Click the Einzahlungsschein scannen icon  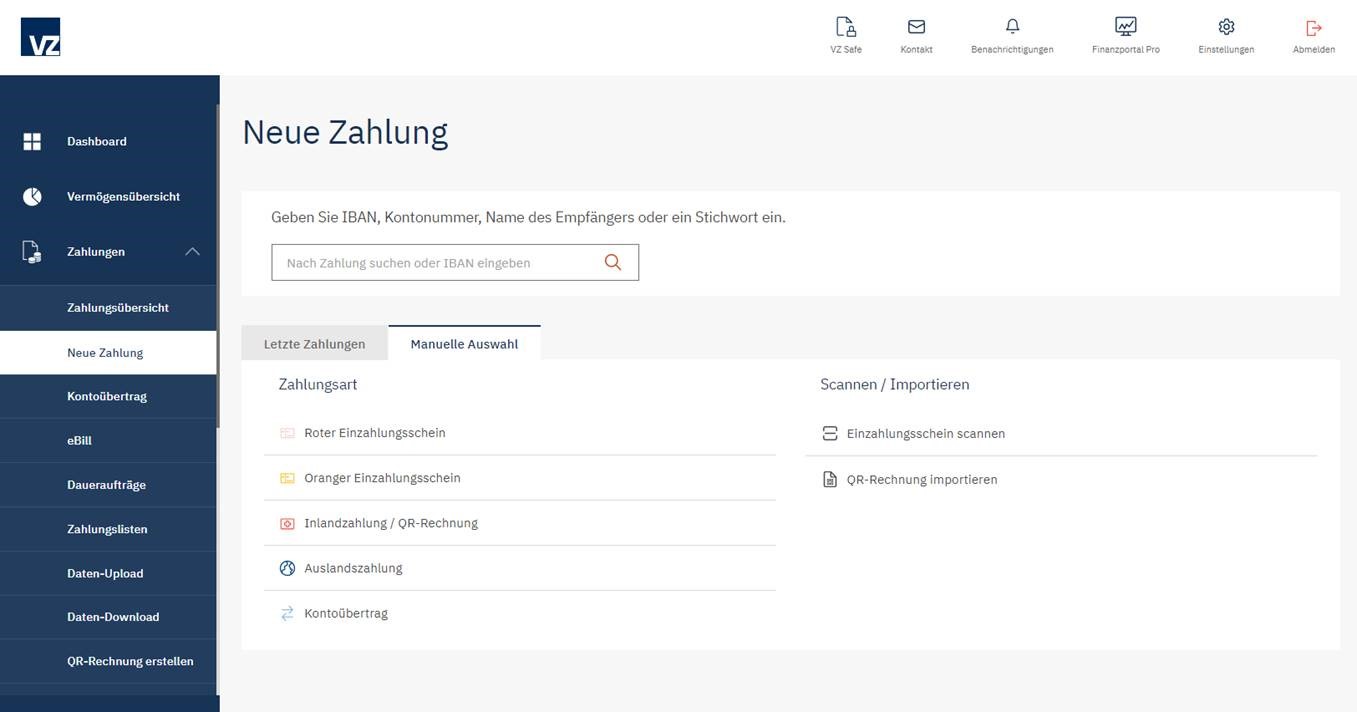pos(829,433)
